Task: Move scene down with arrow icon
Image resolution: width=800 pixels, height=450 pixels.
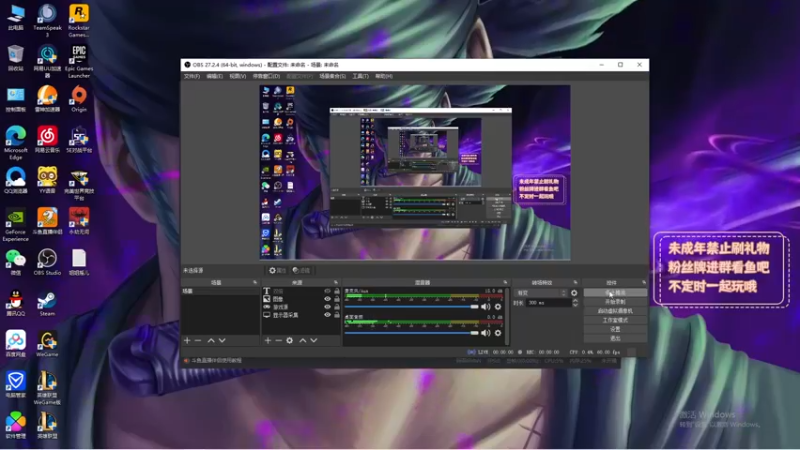Action: point(222,340)
